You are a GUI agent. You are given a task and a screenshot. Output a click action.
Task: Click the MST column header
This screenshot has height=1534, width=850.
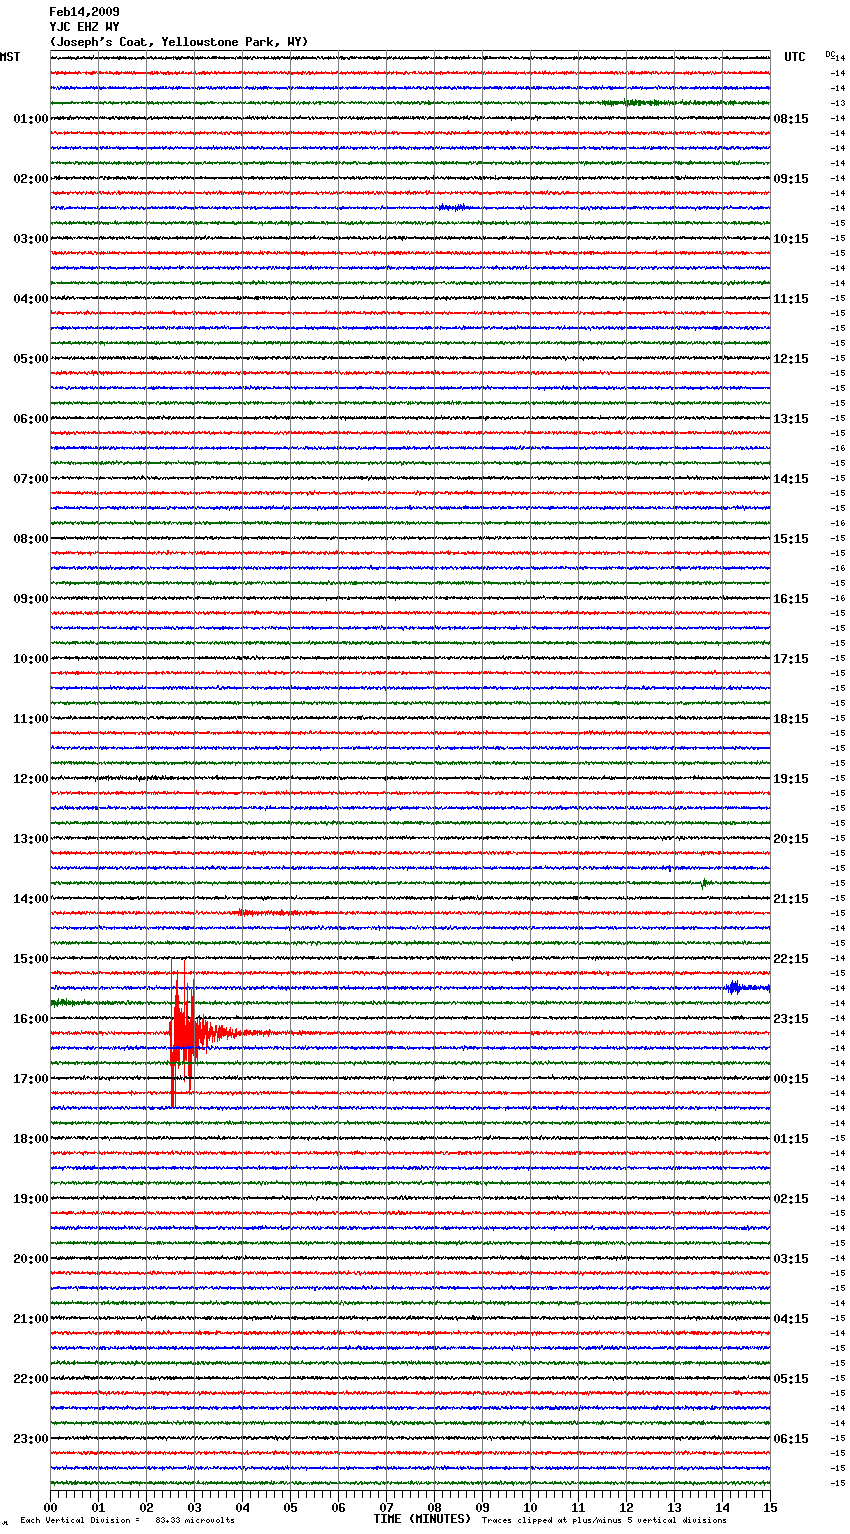(10, 57)
